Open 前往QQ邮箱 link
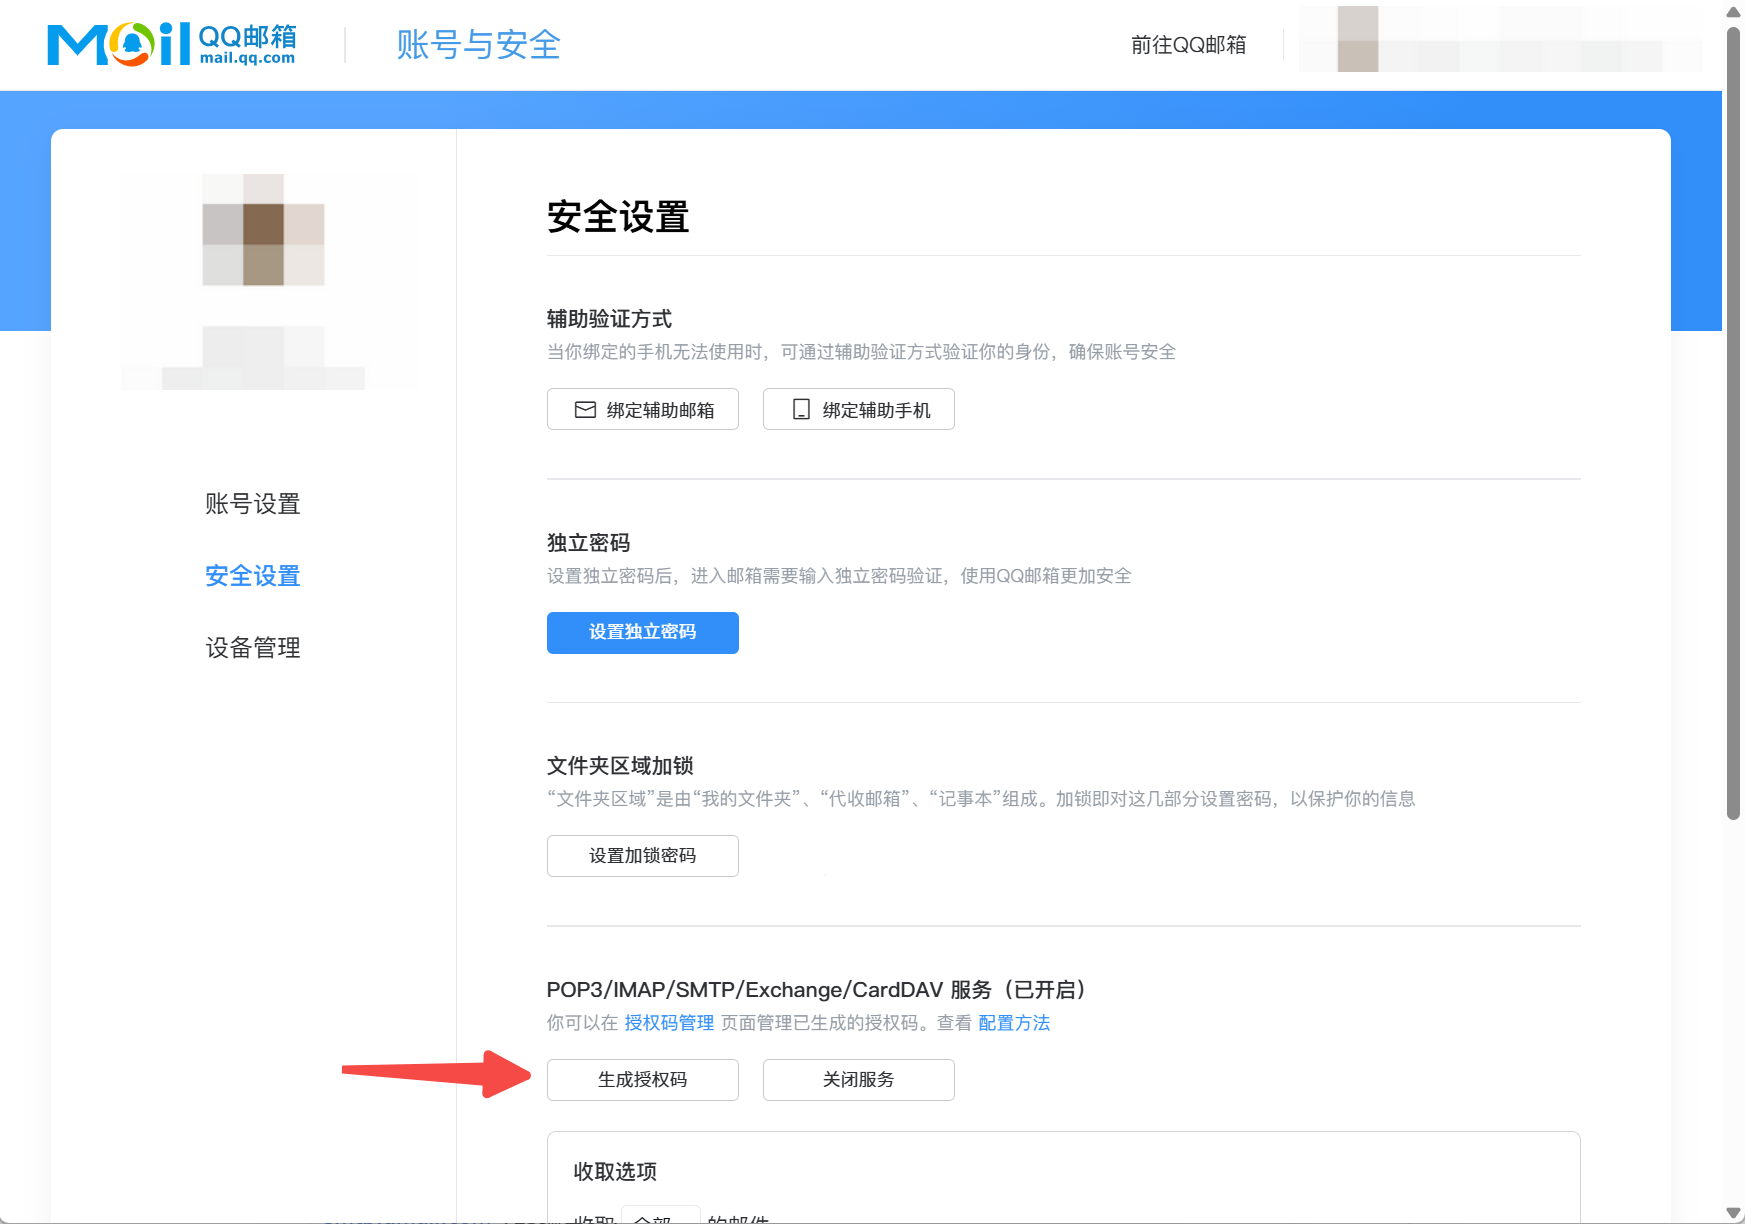Image resolution: width=1745 pixels, height=1224 pixels. [x=1188, y=45]
